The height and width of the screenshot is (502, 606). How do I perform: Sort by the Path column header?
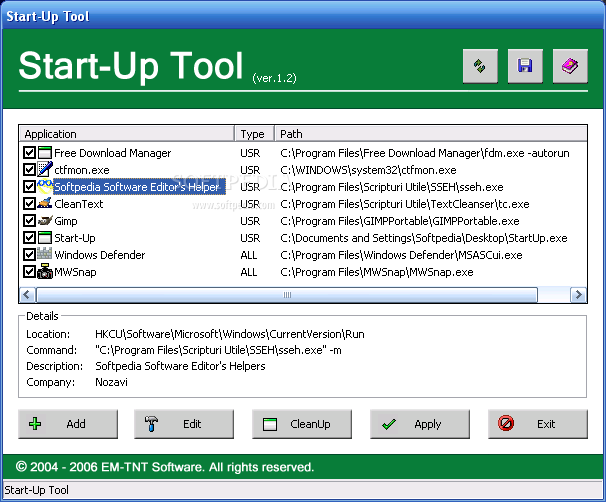(431, 134)
